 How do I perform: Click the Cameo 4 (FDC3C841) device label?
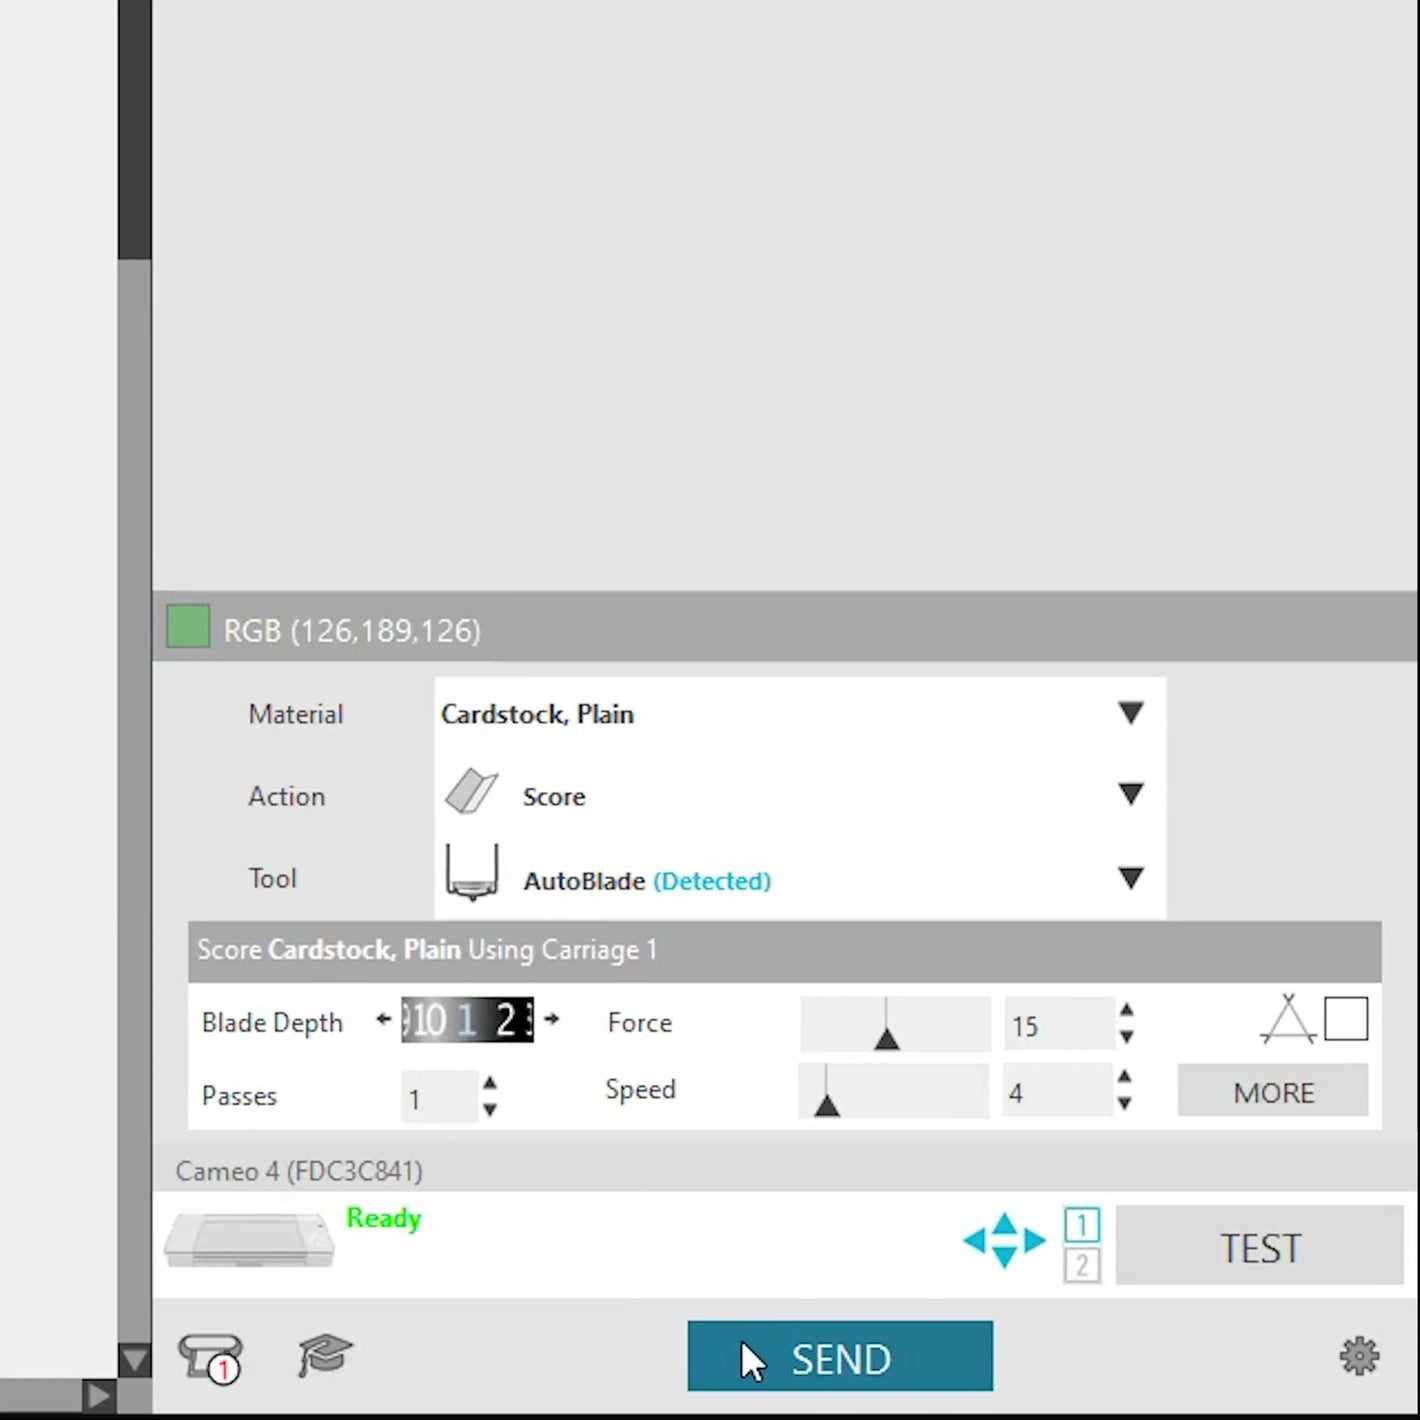pos(299,1171)
